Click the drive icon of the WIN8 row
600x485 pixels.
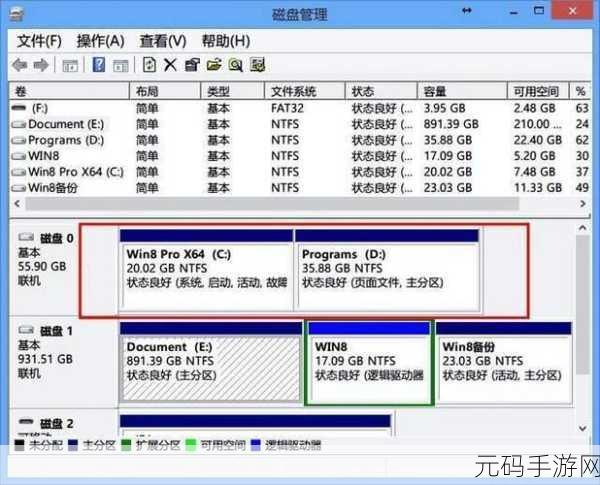(x=18, y=156)
